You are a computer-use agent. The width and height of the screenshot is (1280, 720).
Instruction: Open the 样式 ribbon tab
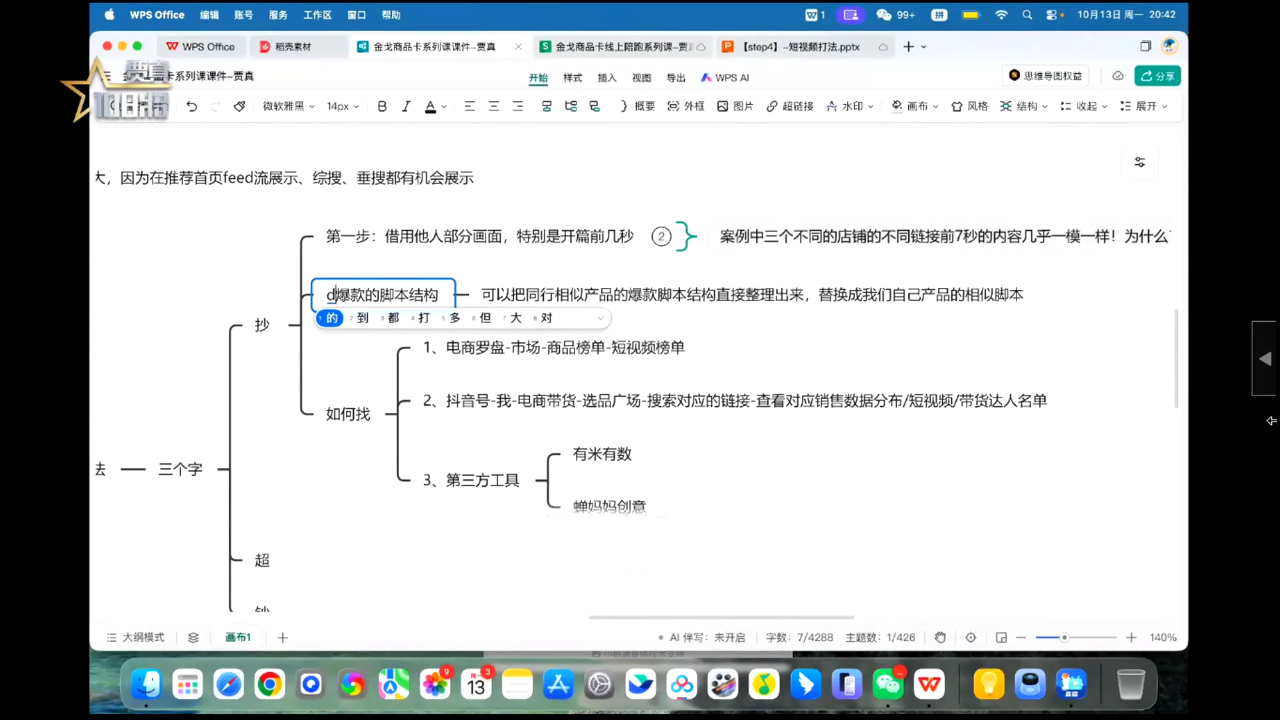point(573,77)
